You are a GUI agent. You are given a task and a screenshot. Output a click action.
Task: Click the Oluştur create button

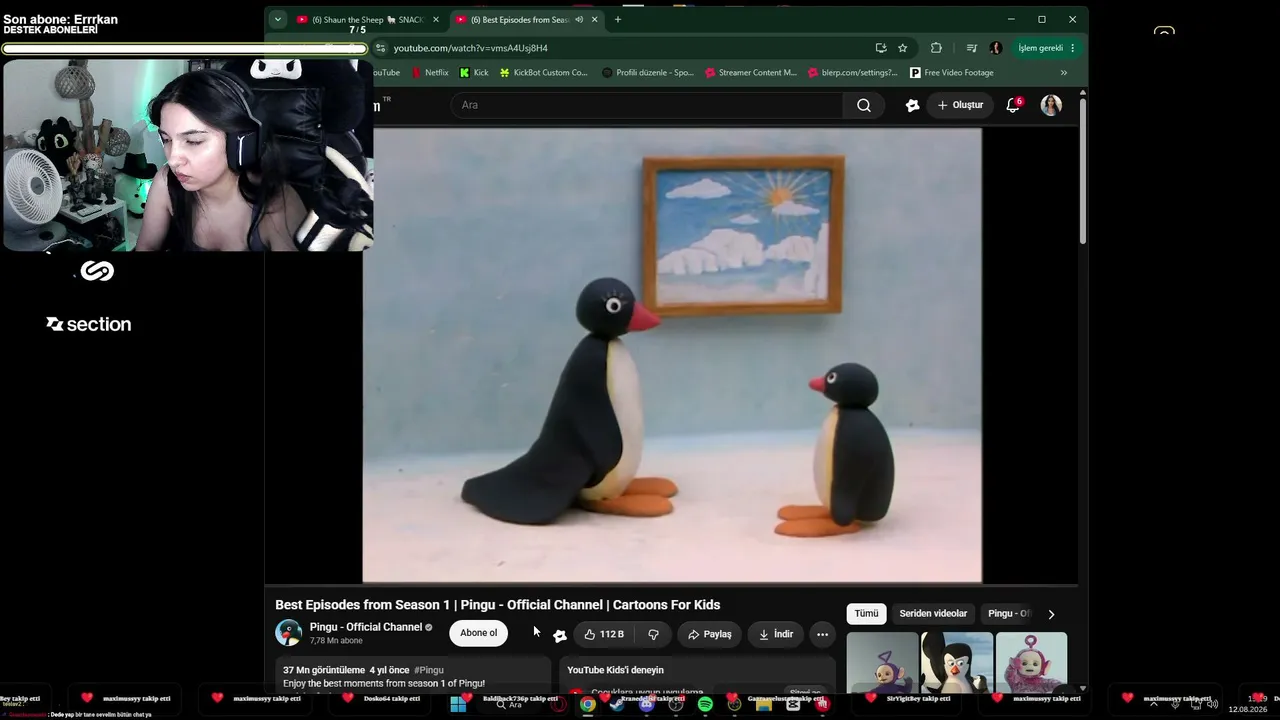[960, 105]
